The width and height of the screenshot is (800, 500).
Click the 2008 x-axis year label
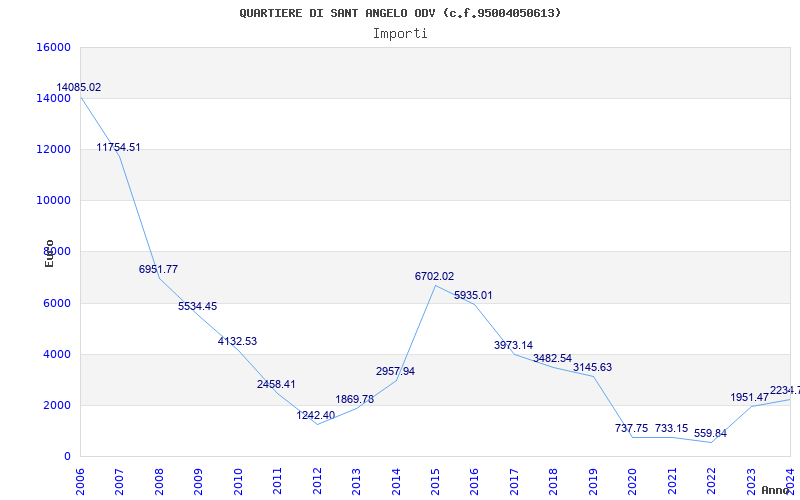click(x=159, y=481)
